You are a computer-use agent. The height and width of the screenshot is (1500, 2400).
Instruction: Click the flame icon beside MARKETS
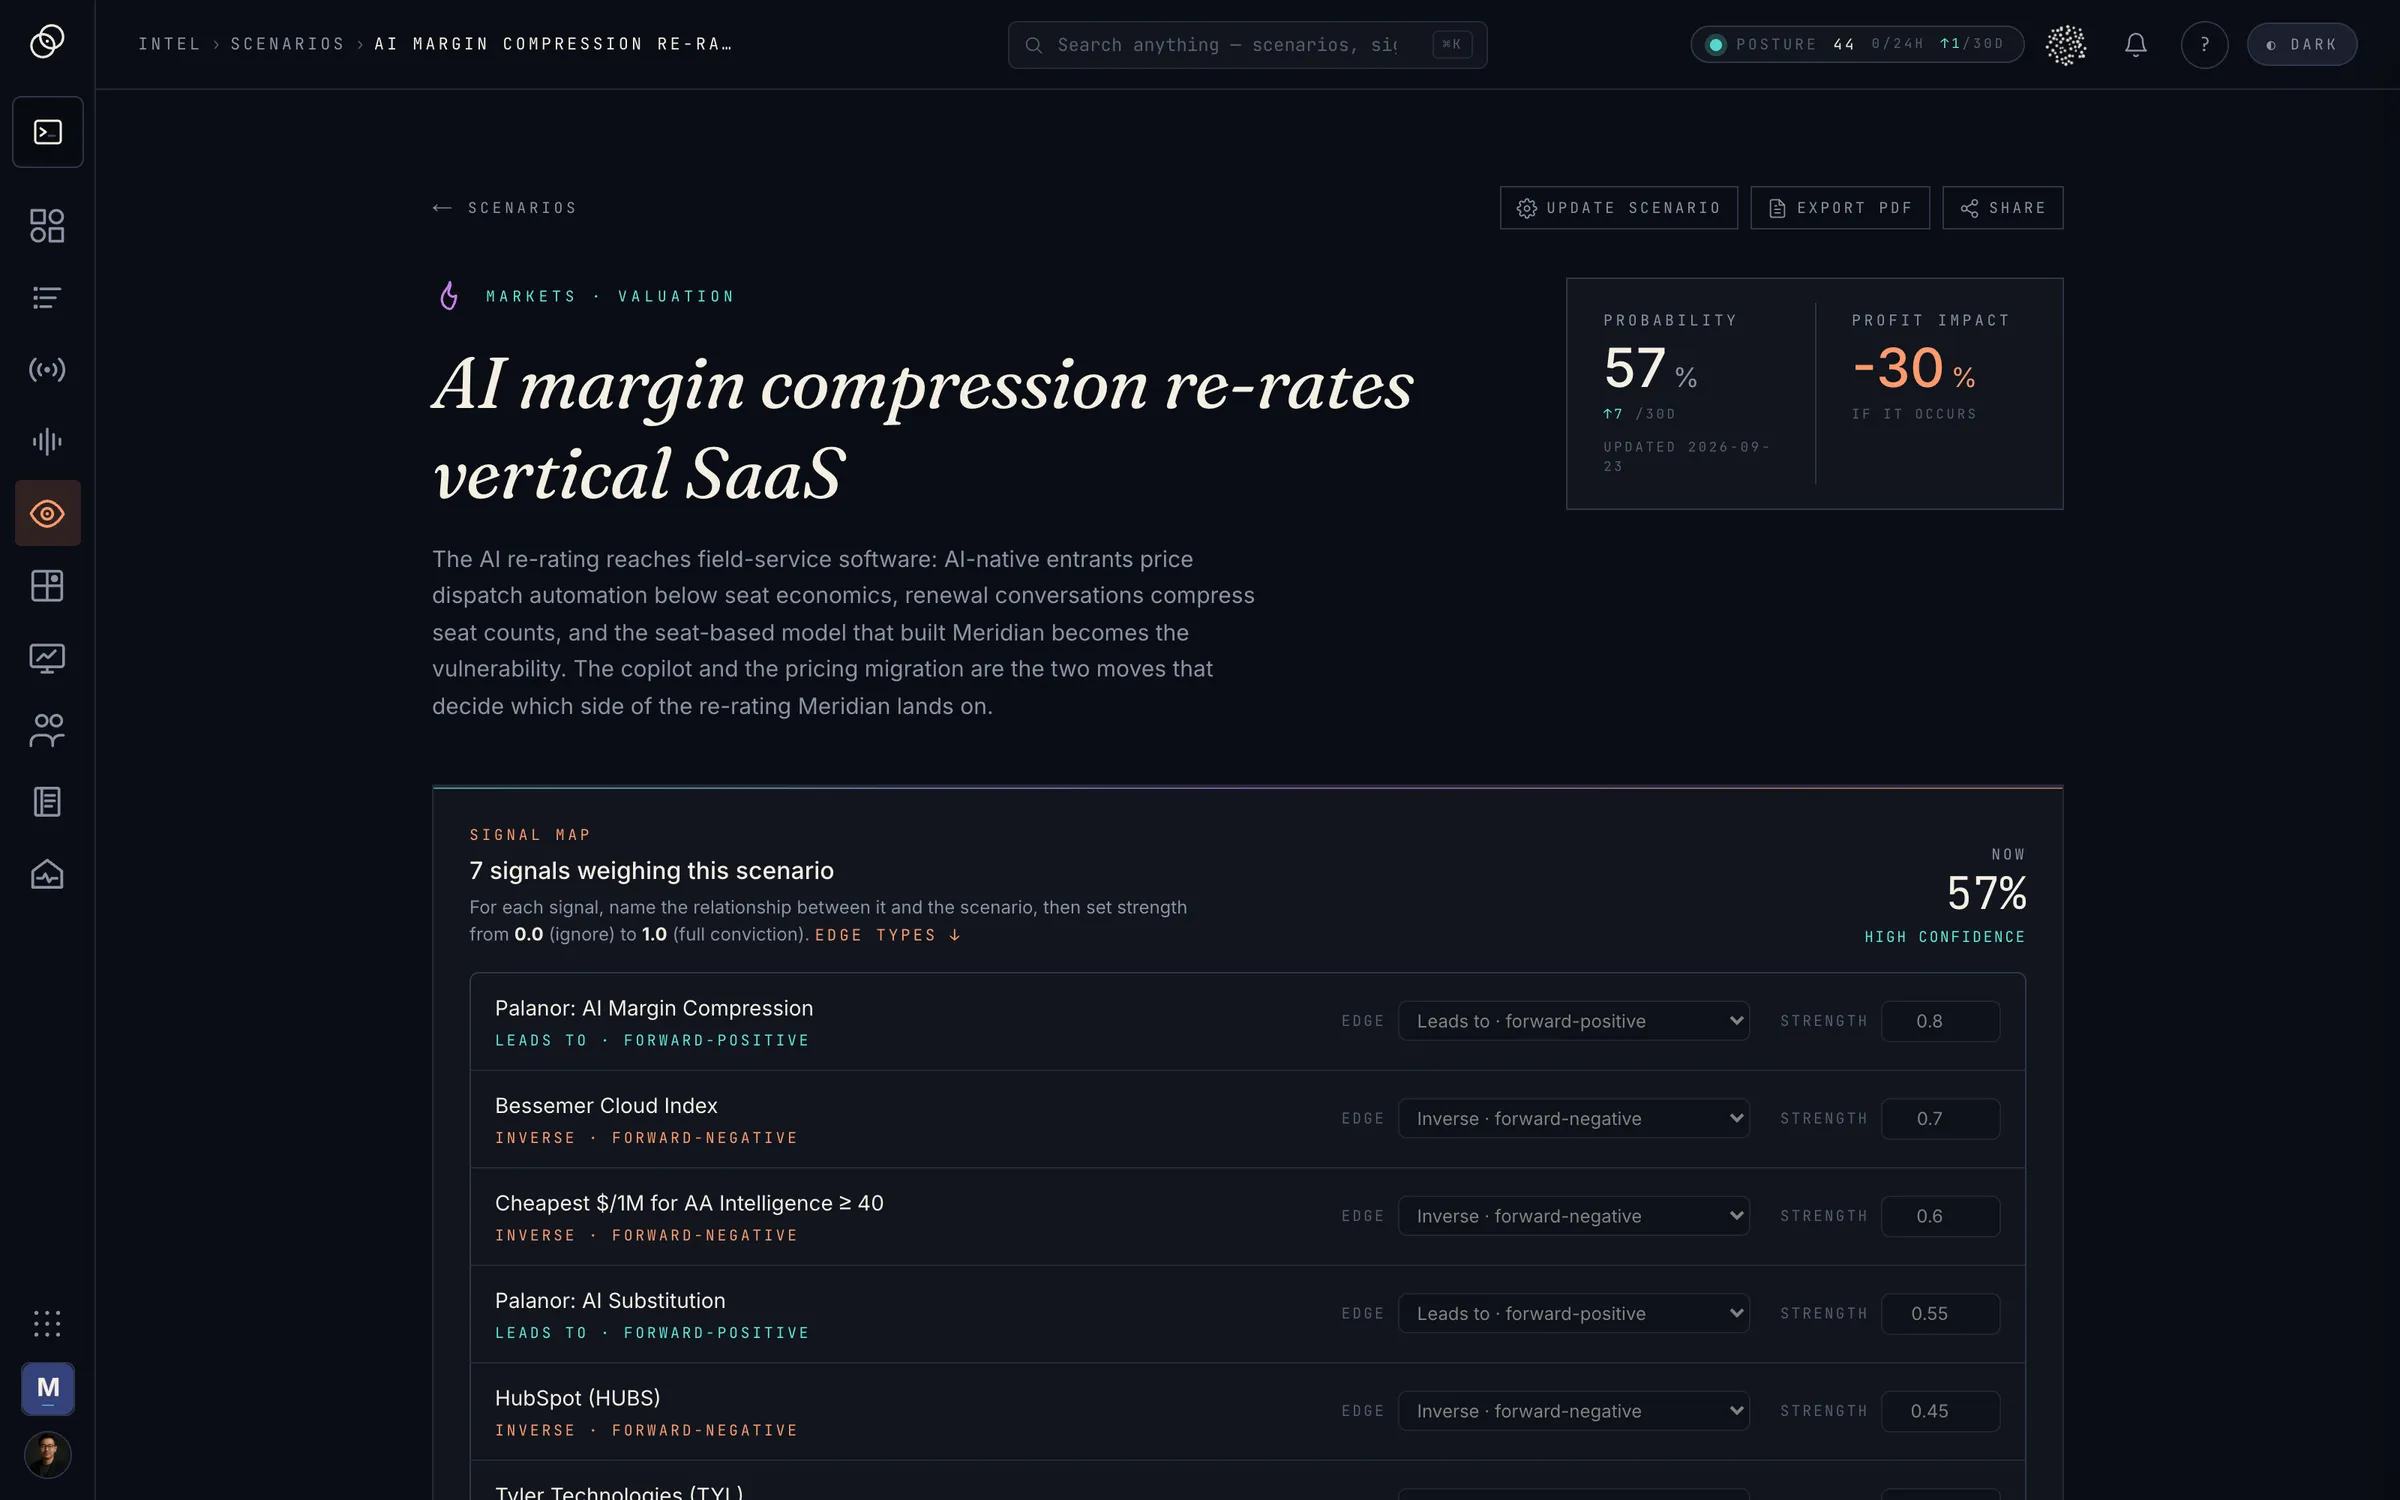pyautogui.click(x=449, y=296)
